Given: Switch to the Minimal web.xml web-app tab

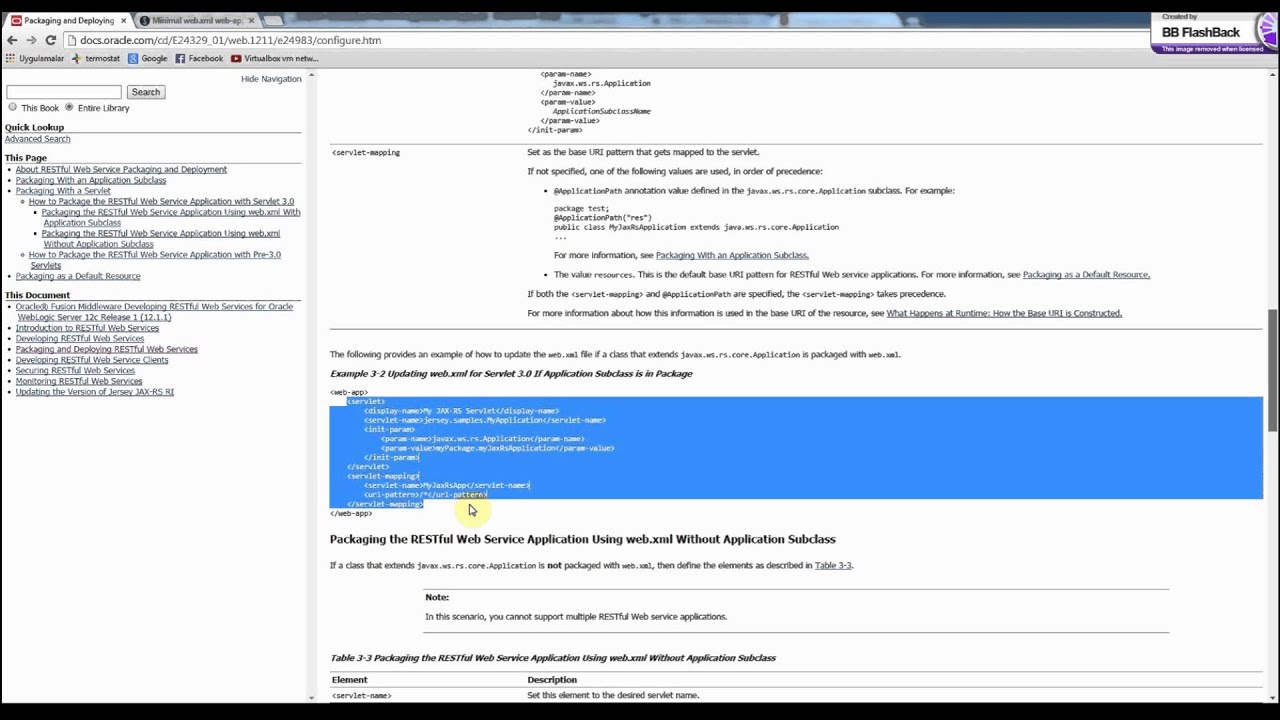Looking at the screenshot, I should 197,20.
